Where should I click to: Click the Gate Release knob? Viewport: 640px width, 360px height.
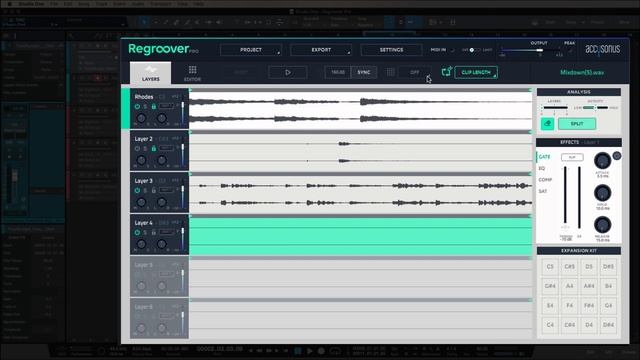click(x=602, y=225)
